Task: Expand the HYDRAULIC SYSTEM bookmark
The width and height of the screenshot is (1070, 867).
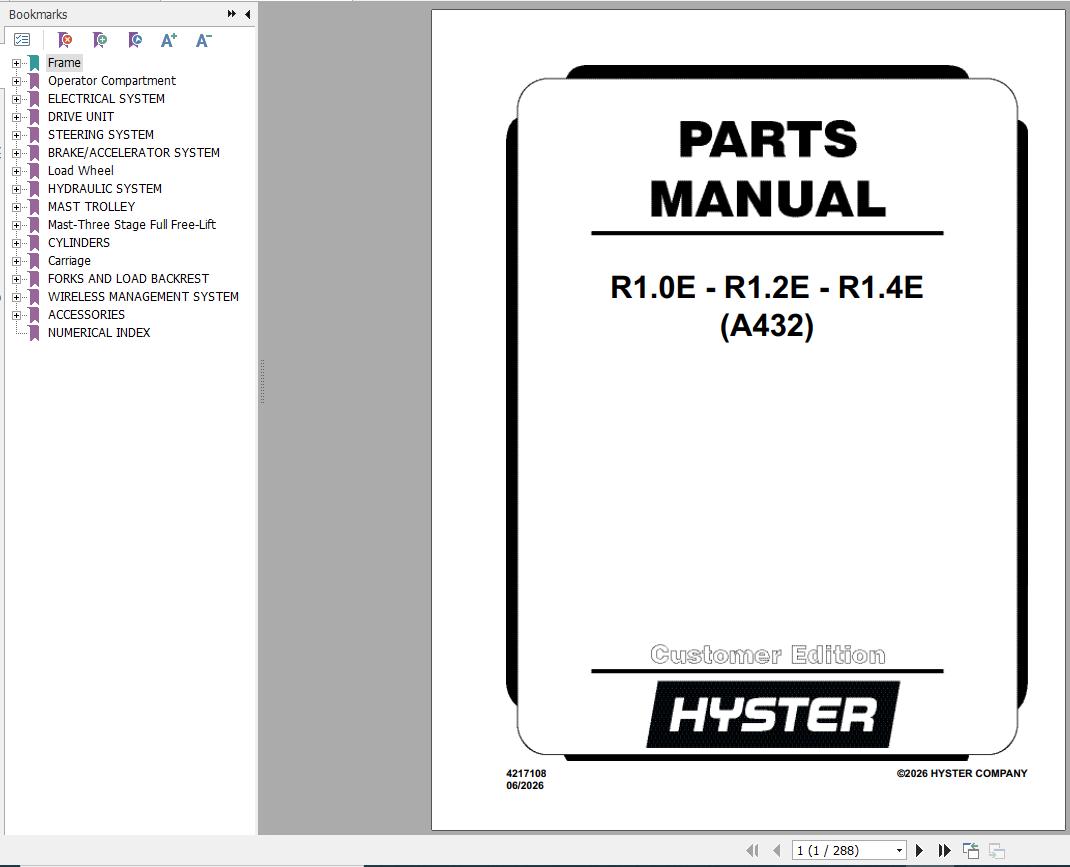Action: click(16, 189)
